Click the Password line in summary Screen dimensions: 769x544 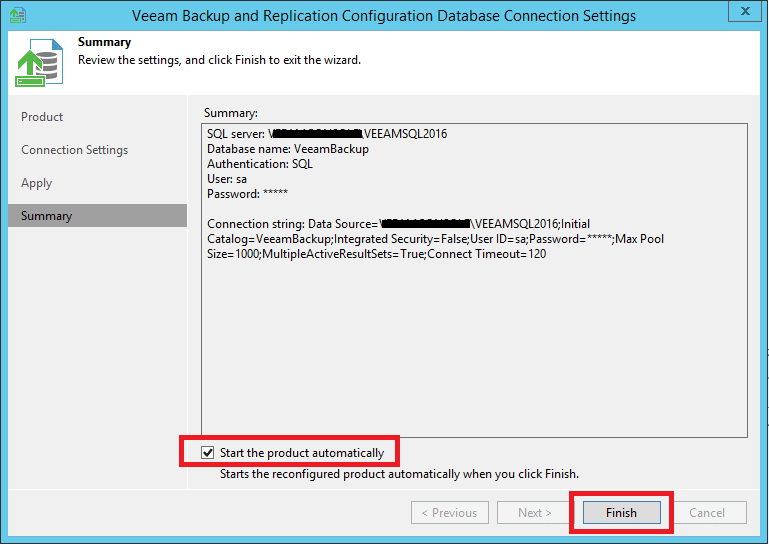tap(247, 194)
